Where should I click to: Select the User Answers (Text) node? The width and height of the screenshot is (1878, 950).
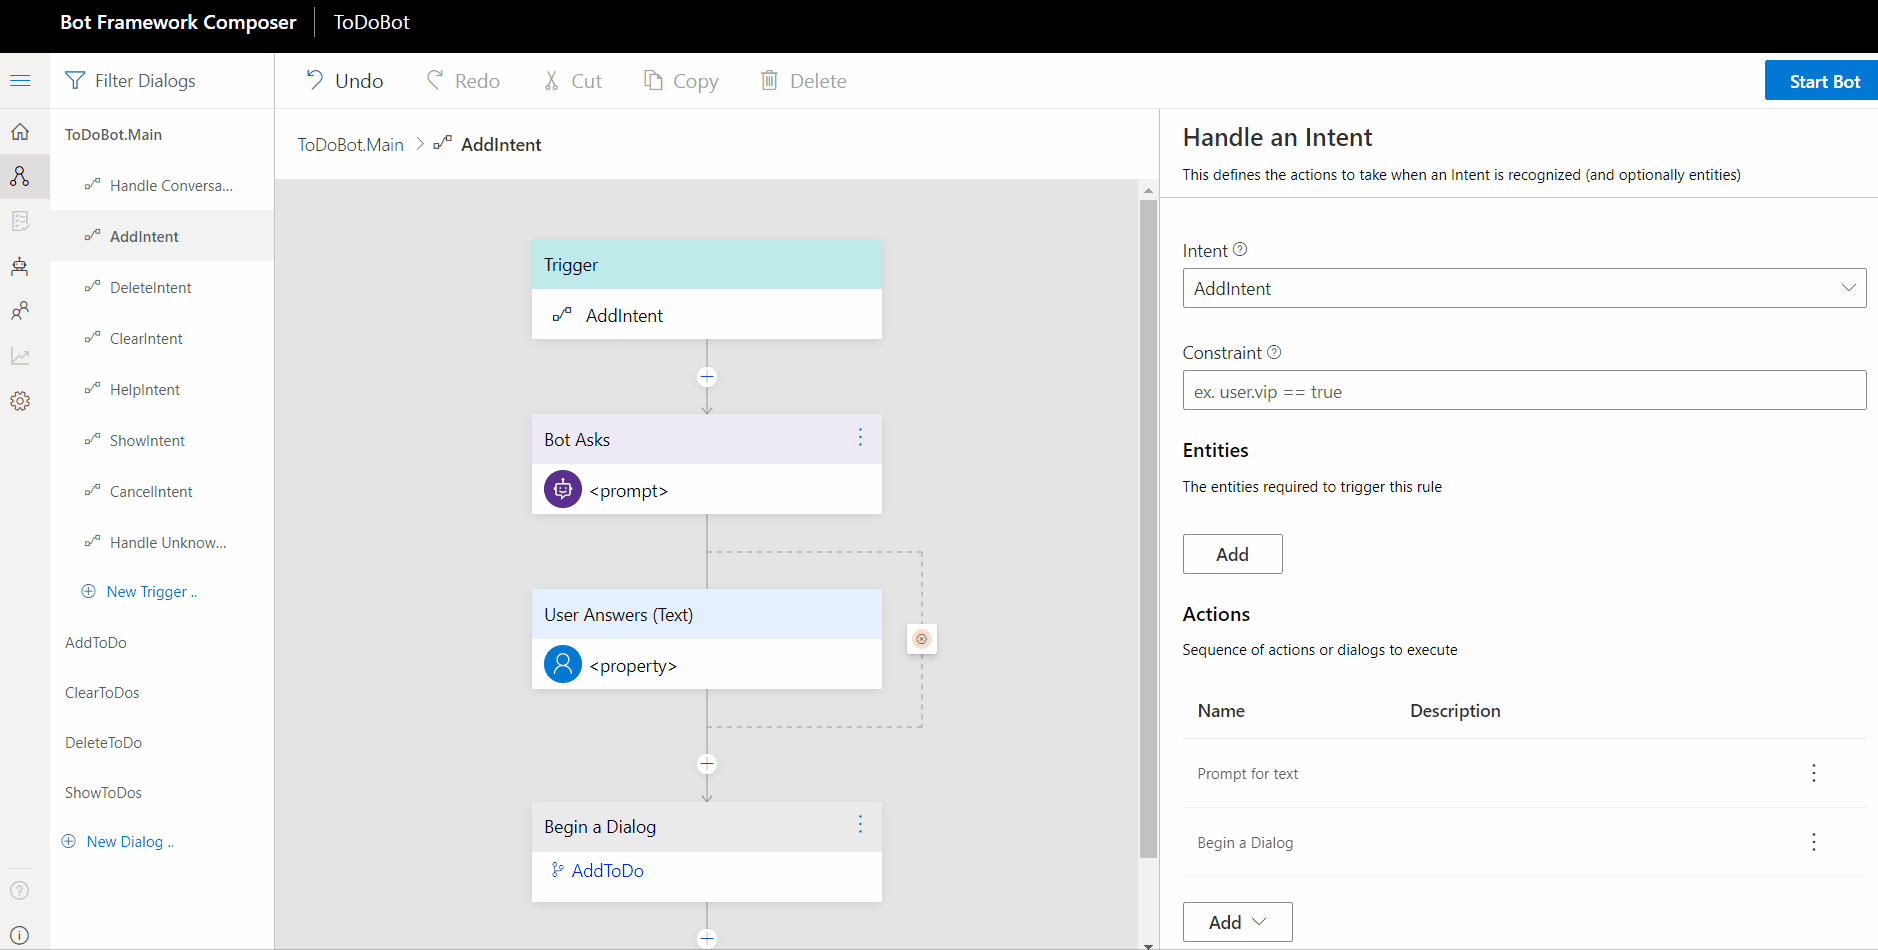tap(707, 639)
